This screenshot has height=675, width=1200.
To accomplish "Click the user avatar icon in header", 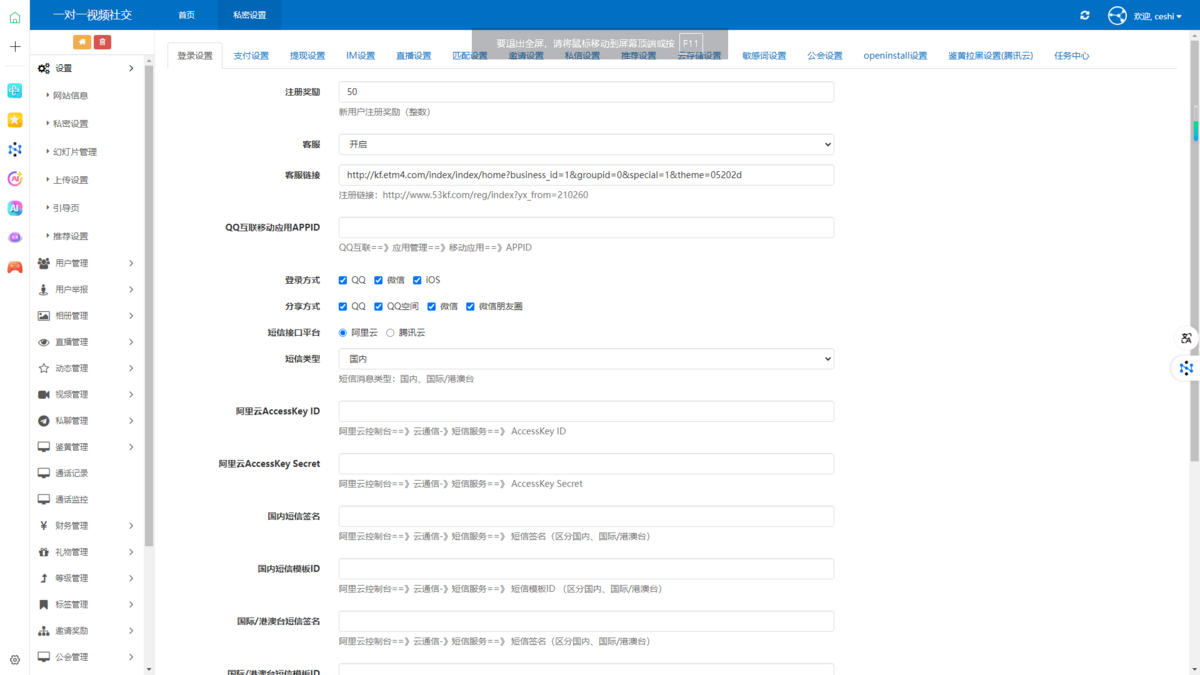I will [1117, 15].
